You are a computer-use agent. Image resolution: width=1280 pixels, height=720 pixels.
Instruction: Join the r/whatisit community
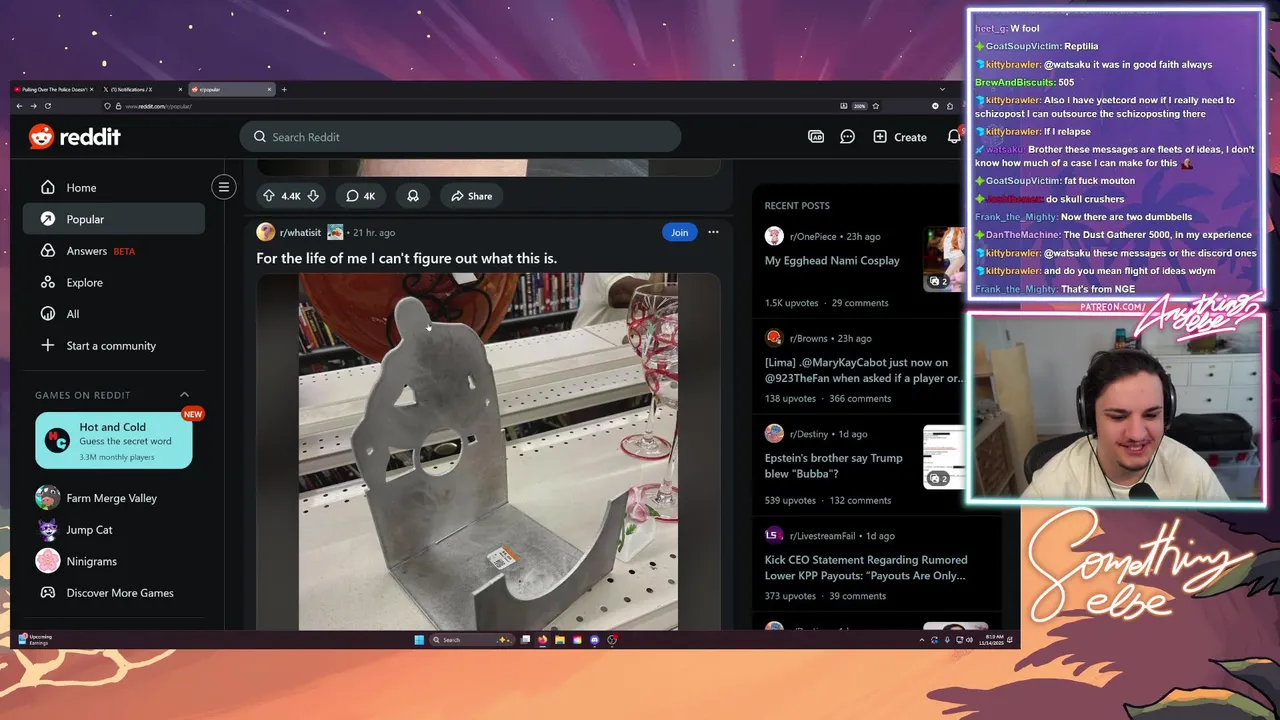click(x=679, y=232)
